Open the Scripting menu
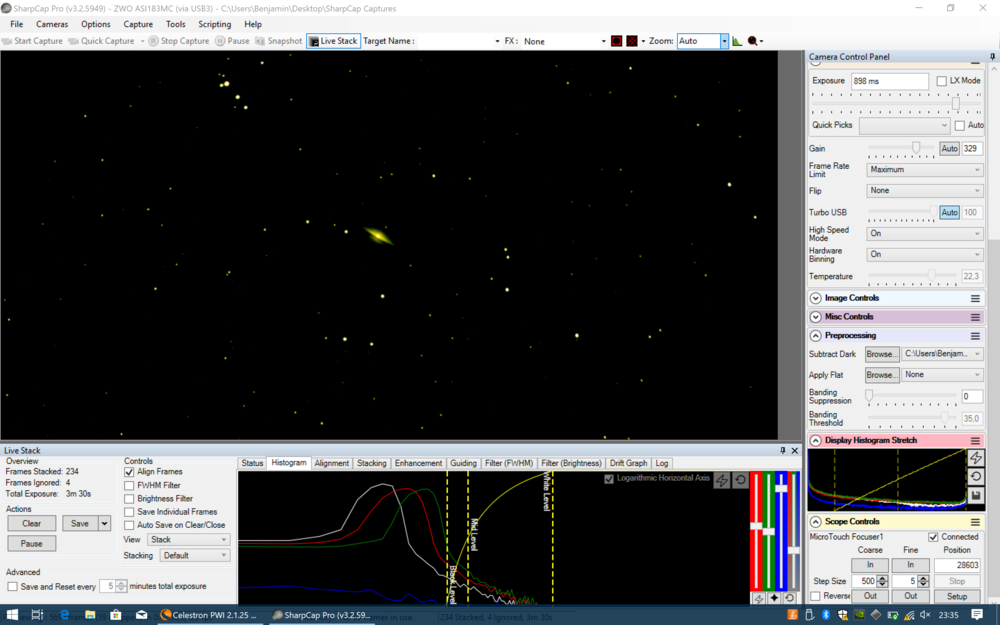 214,24
